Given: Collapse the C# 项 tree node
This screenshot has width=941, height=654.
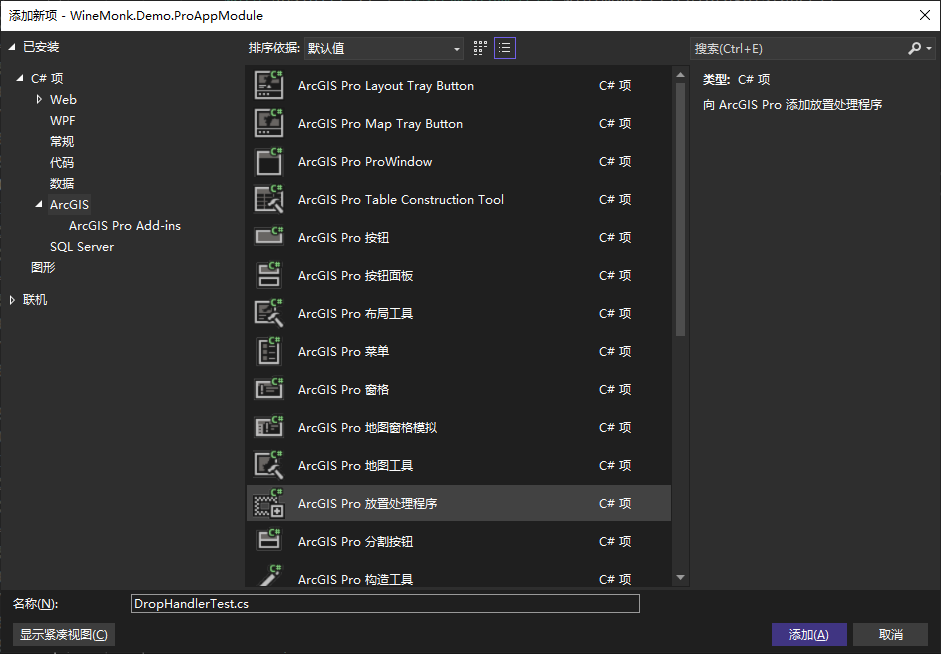Looking at the screenshot, I should (x=20, y=78).
